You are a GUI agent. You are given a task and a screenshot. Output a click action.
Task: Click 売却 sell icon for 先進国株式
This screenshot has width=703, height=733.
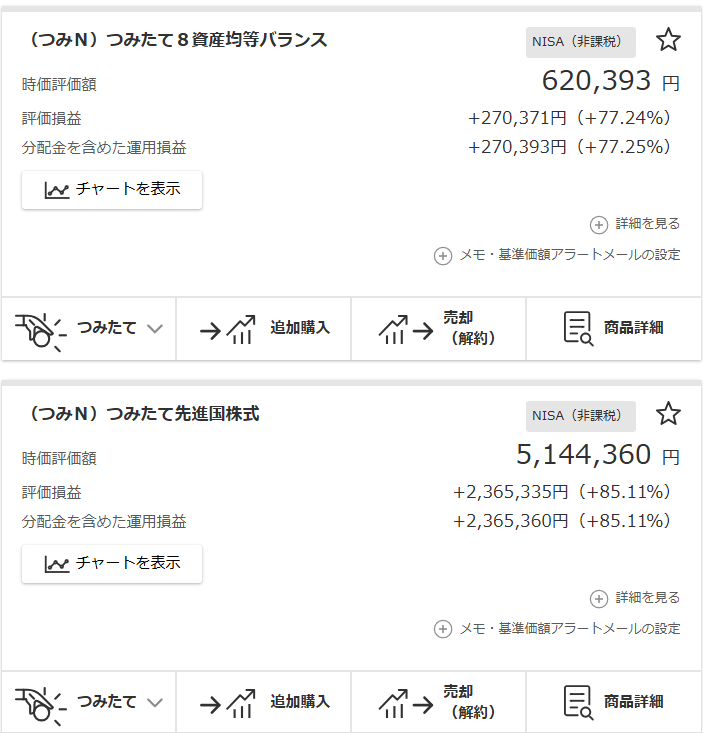406,702
